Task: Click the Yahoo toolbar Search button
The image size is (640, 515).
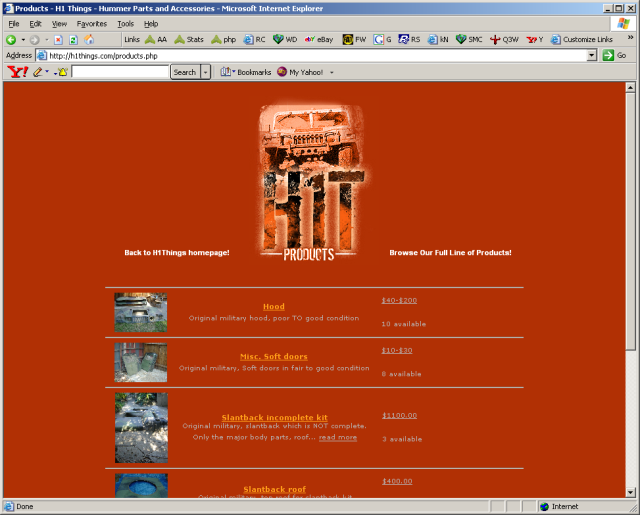Action: point(185,72)
